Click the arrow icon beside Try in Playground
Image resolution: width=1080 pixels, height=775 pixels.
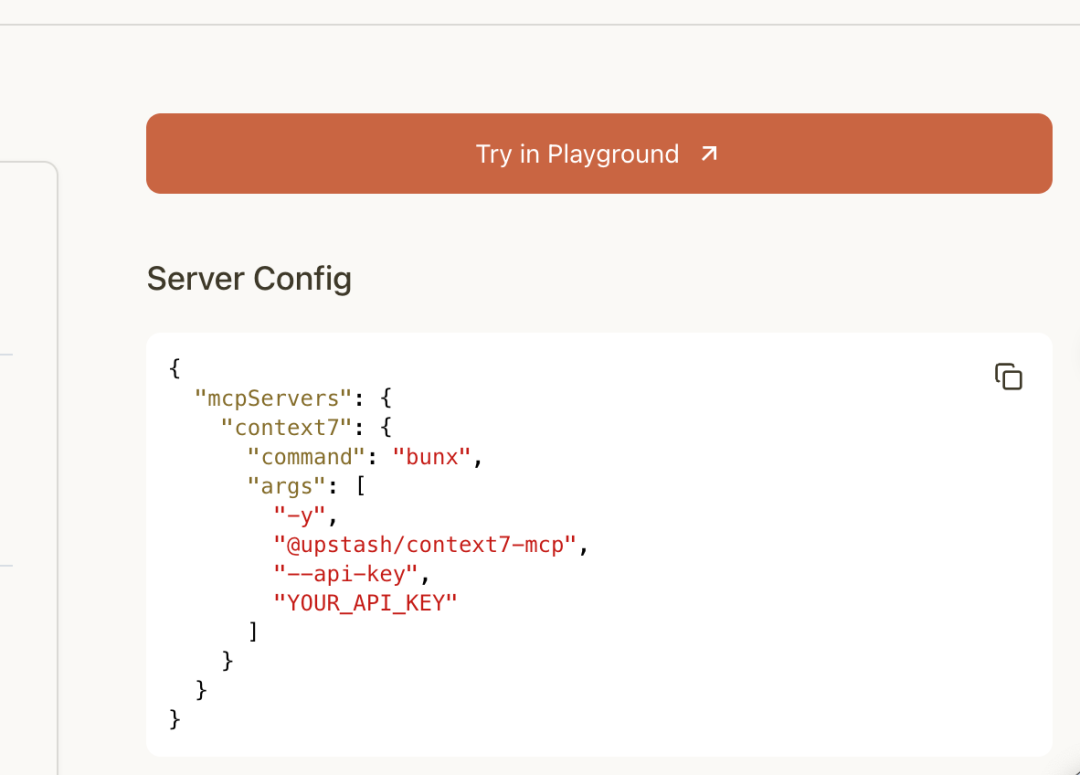pyautogui.click(x=709, y=154)
